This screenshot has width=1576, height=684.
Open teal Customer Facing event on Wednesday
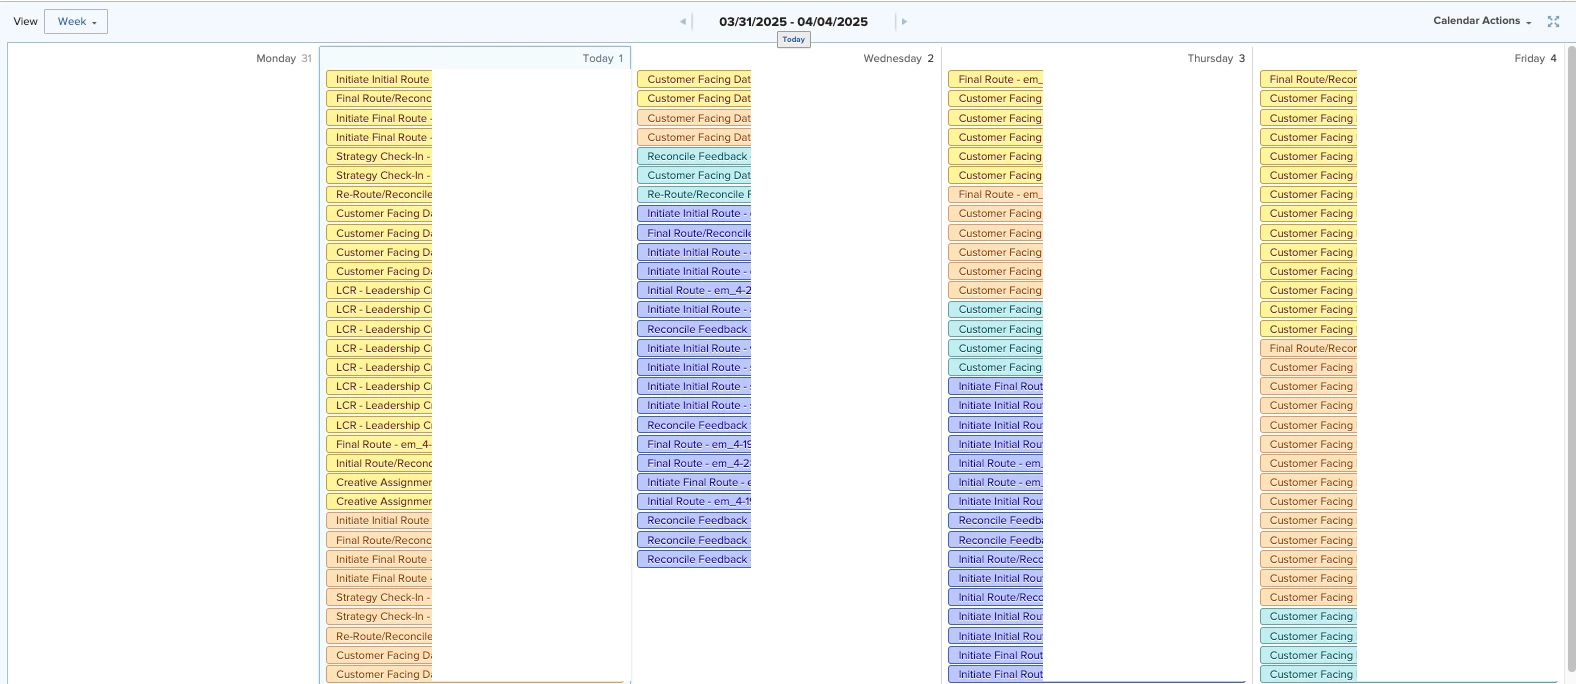click(x=694, y=175)
